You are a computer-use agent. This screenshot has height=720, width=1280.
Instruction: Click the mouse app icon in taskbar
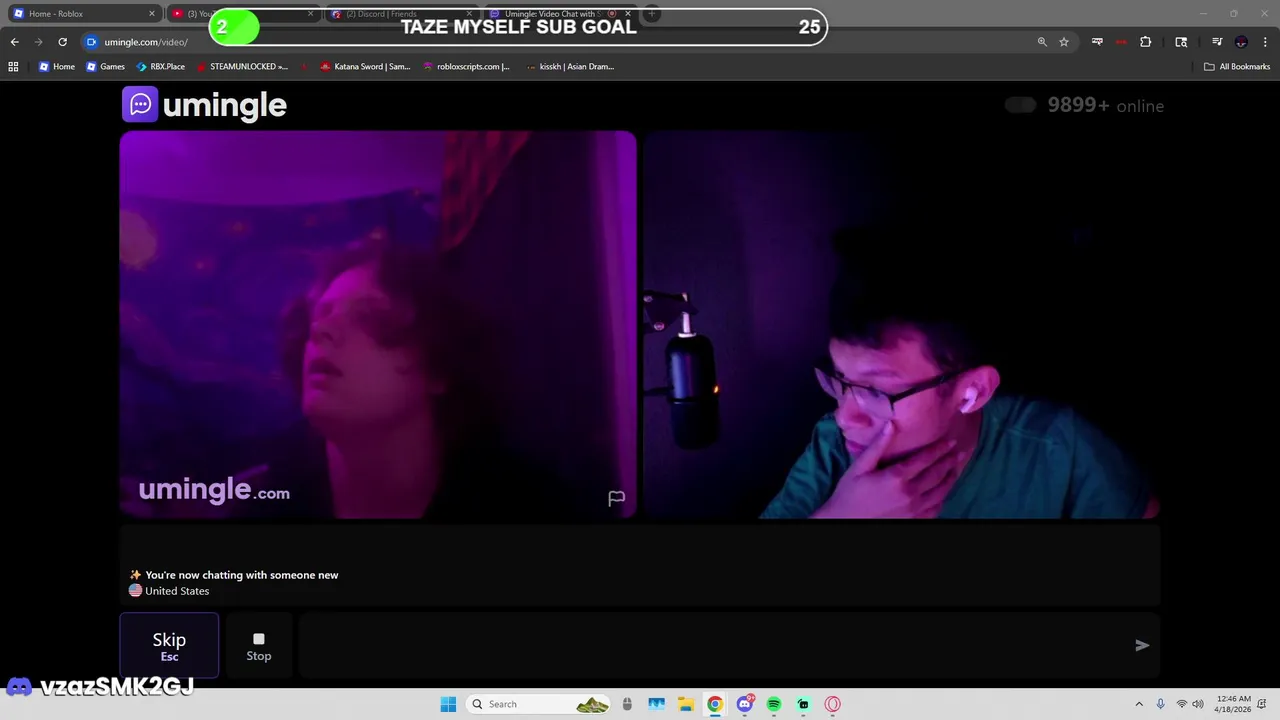tap(627, 704)
